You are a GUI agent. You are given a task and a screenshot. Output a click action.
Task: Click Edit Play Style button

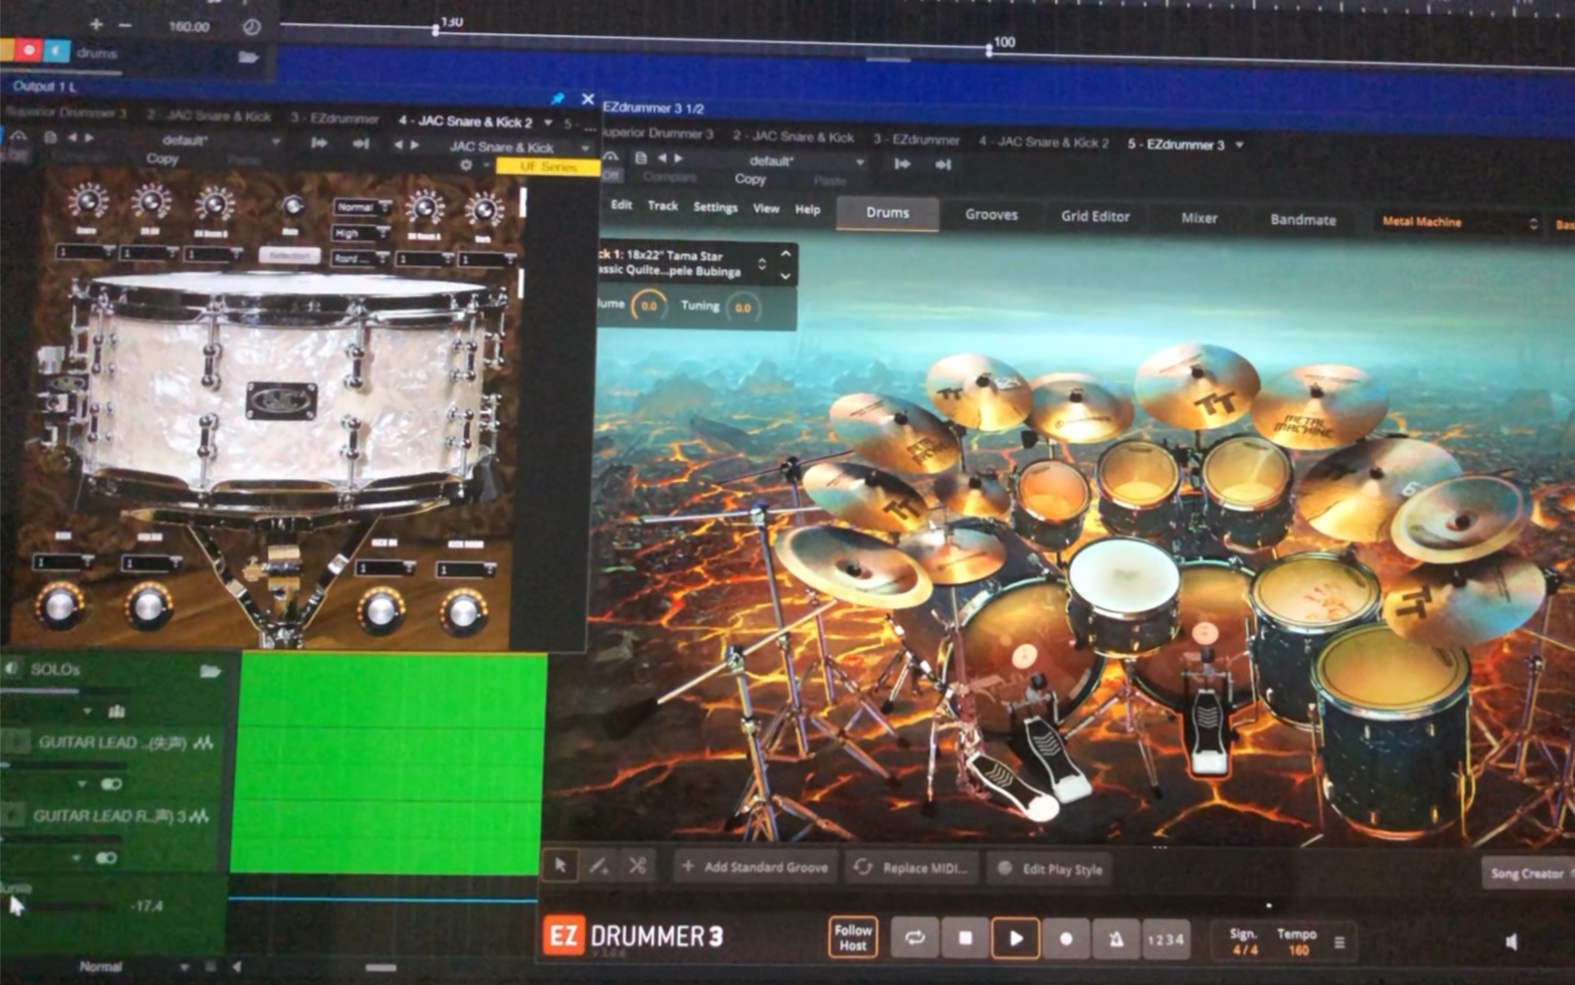click(1049, 869)
